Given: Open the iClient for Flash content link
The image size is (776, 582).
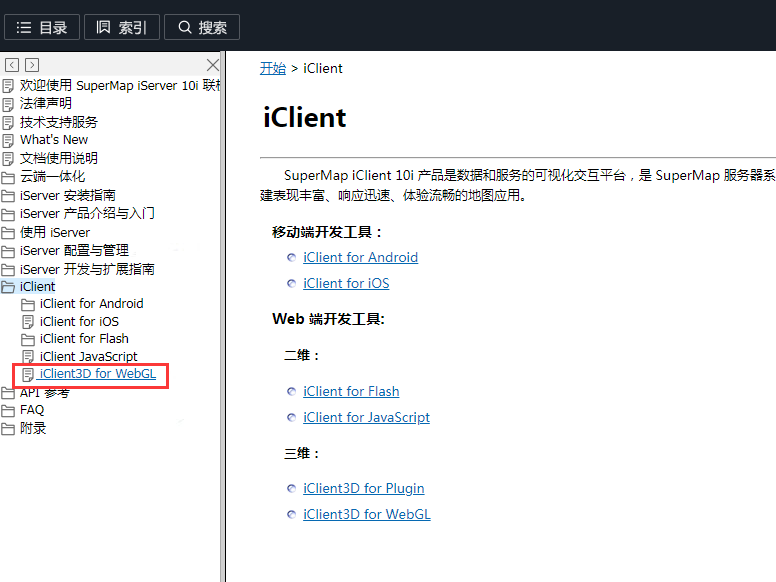Looking at the screenshot, I should [351, 391].
